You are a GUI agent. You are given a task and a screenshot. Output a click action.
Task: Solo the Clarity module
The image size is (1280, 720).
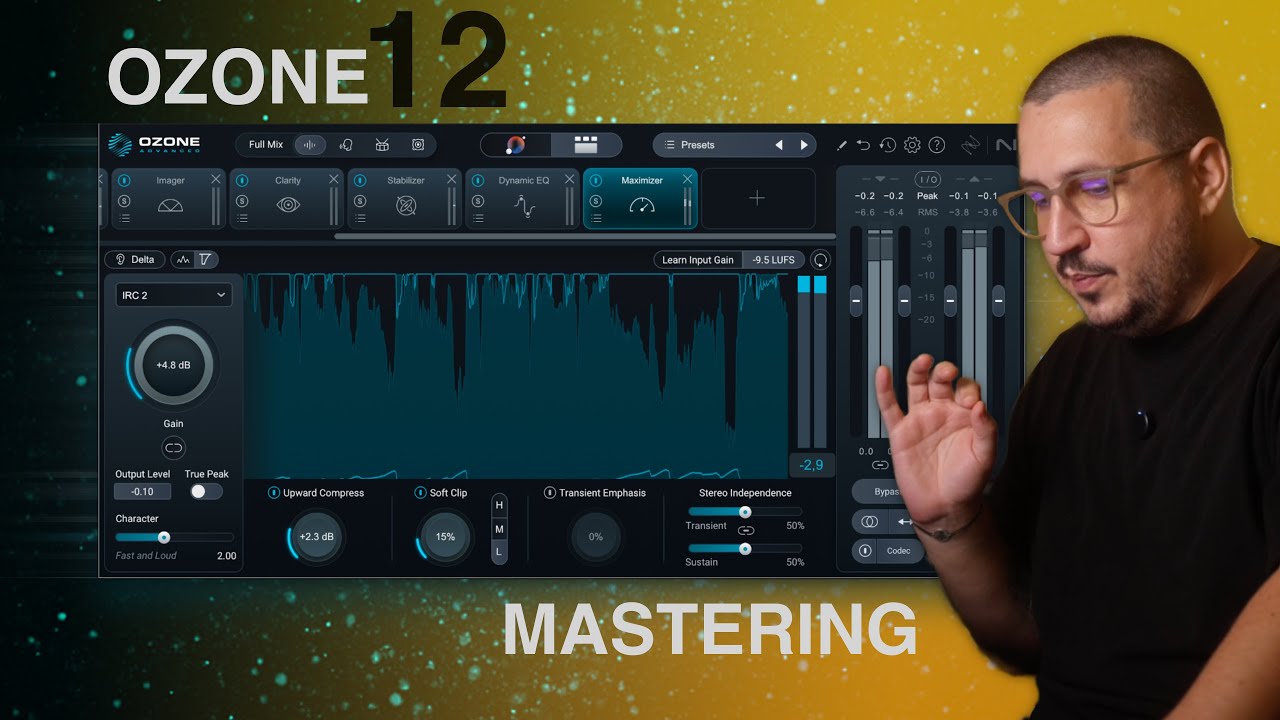point(242,201)
